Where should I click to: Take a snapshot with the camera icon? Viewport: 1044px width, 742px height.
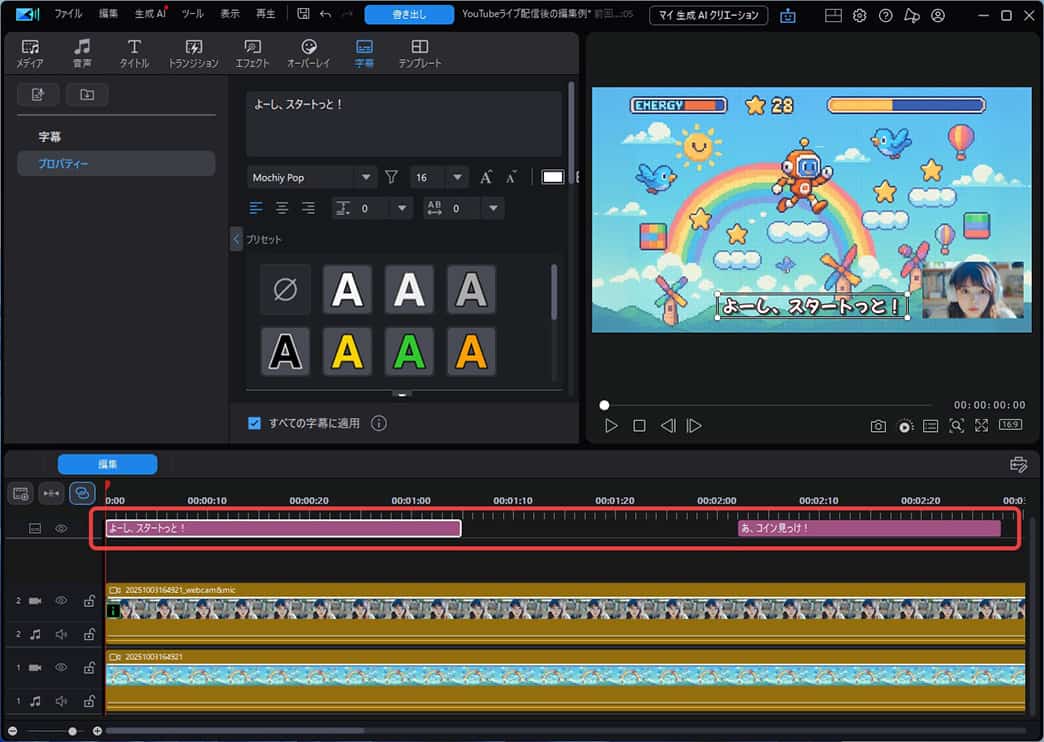[x=878, y=425]
